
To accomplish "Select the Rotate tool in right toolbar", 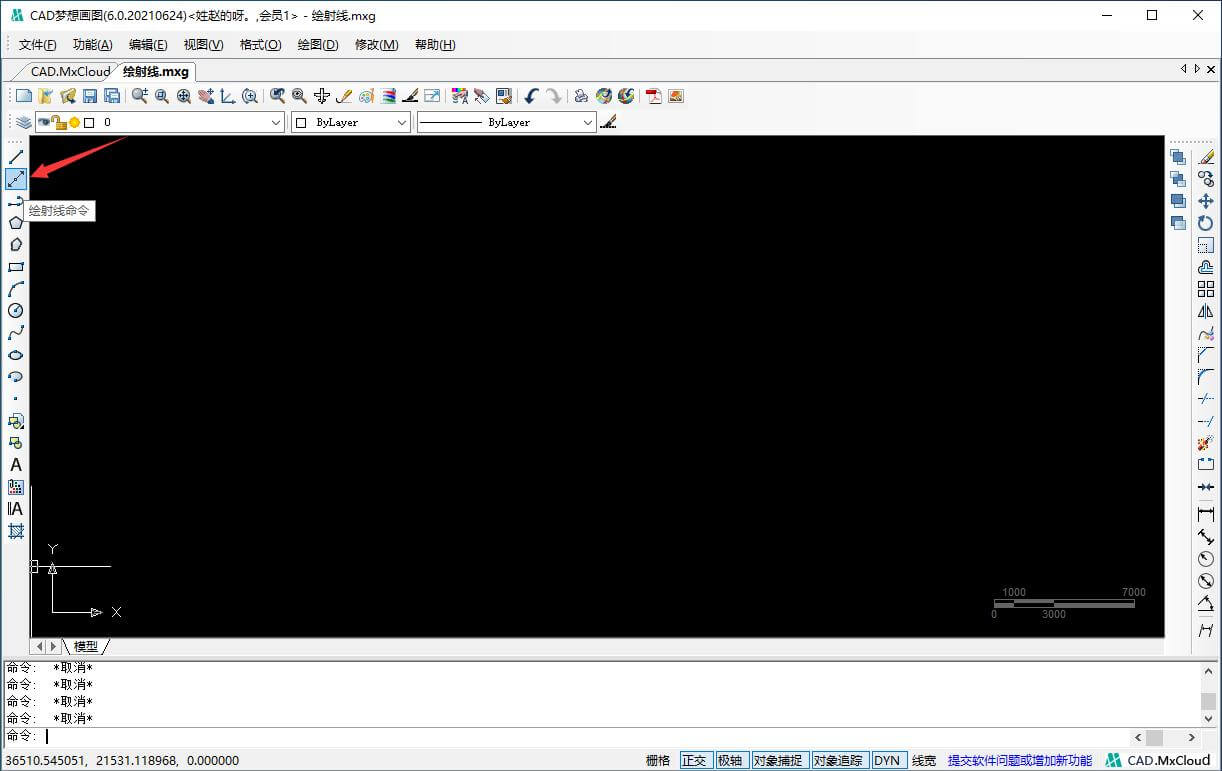I will tap(1206, 223).
